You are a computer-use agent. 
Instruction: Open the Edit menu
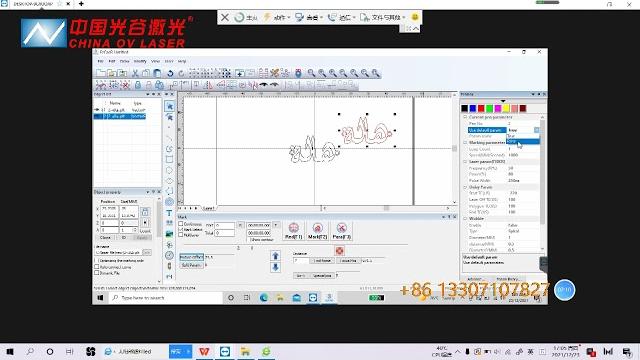[x=112, y=61]
